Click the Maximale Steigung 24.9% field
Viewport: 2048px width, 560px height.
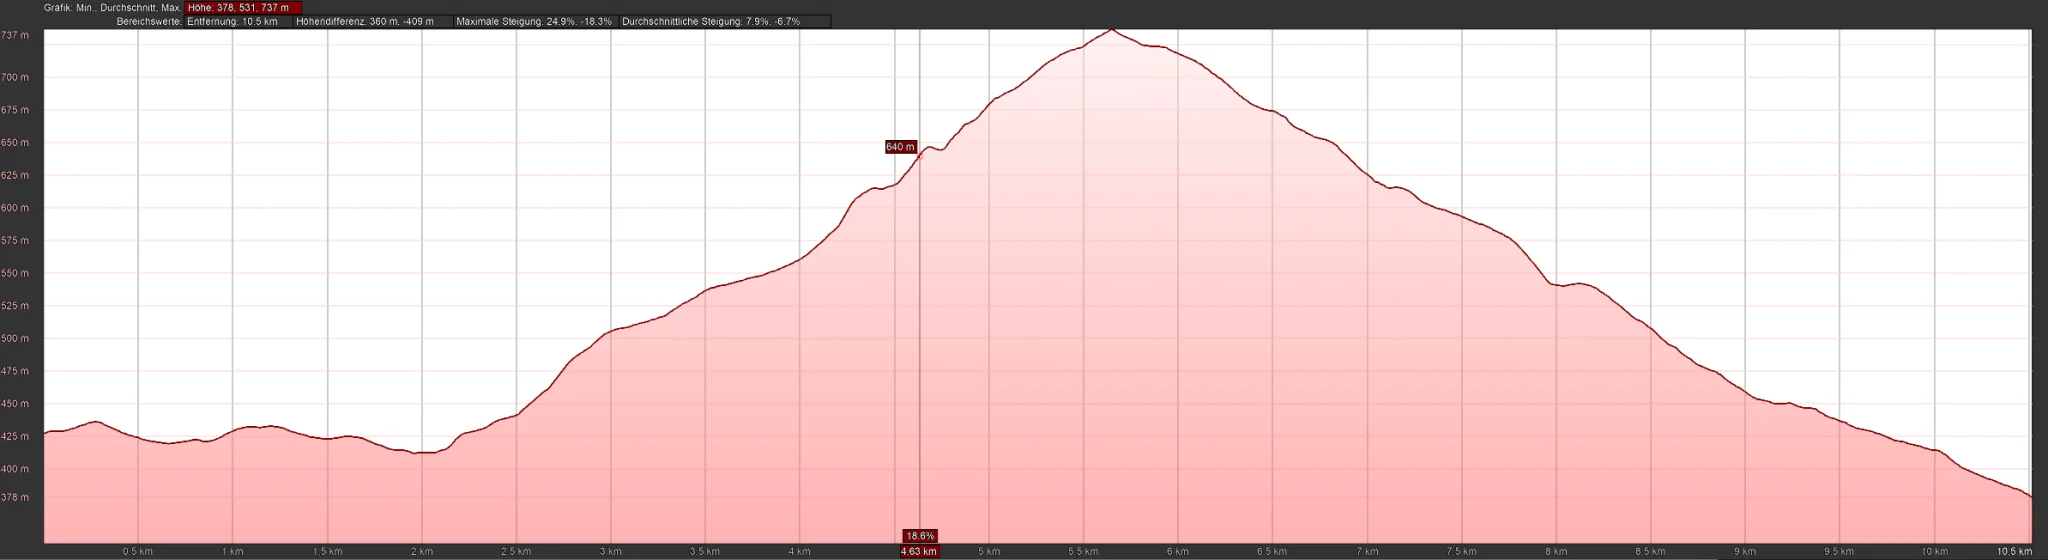click(534, 22)
